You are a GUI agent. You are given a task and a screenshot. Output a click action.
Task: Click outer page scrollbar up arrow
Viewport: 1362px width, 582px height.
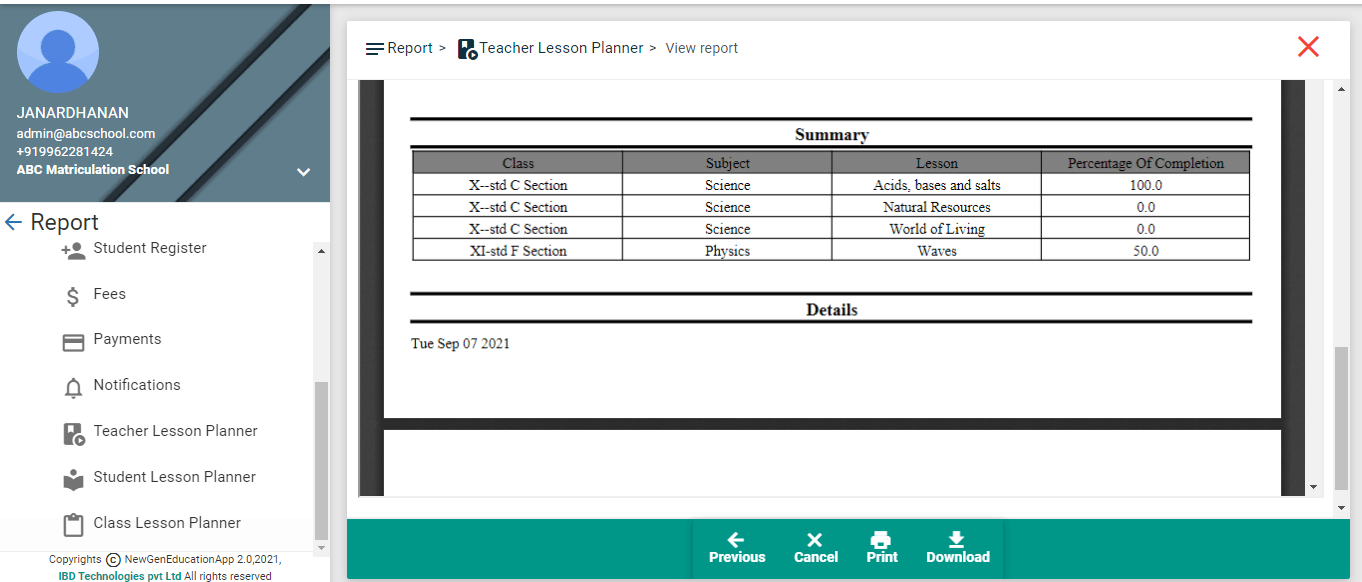(1342, 88)
